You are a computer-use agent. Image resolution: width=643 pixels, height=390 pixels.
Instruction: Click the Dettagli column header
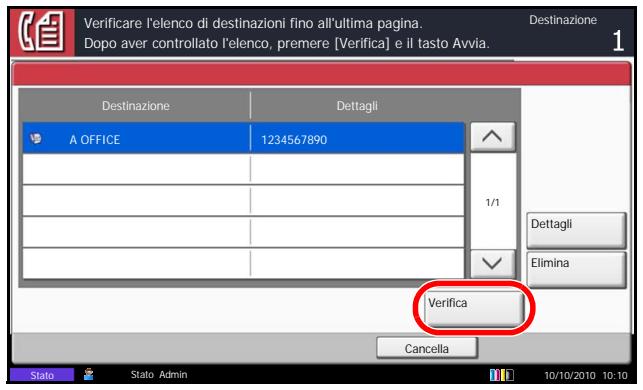pyautogui.click(x=357, y=106)
